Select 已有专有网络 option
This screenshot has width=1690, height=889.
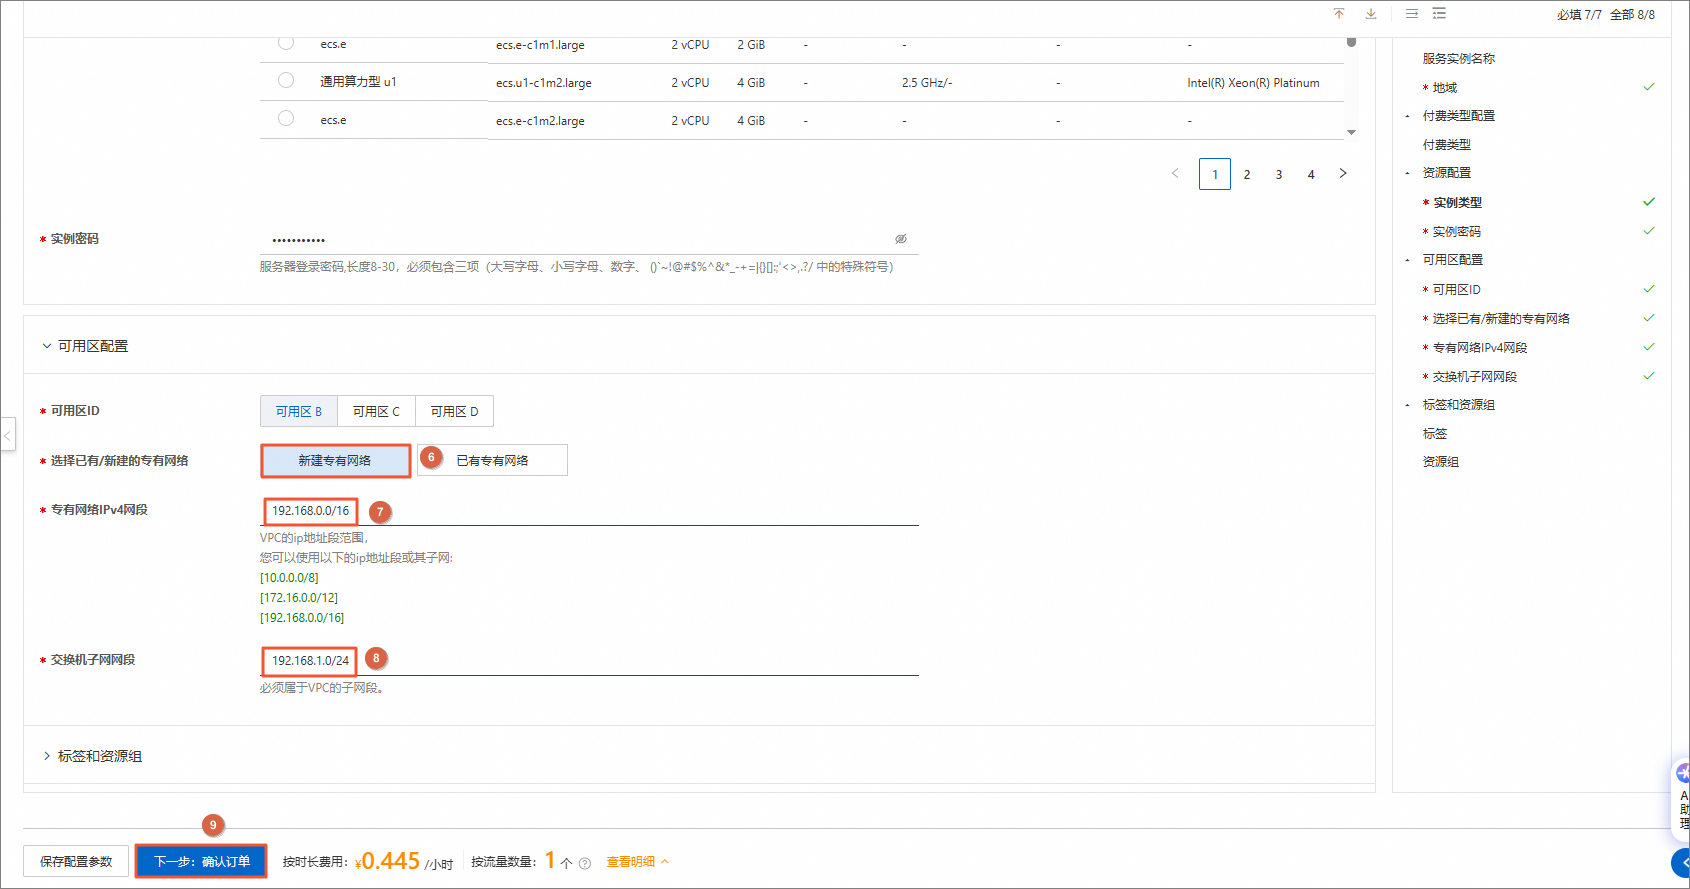(492, 460)
